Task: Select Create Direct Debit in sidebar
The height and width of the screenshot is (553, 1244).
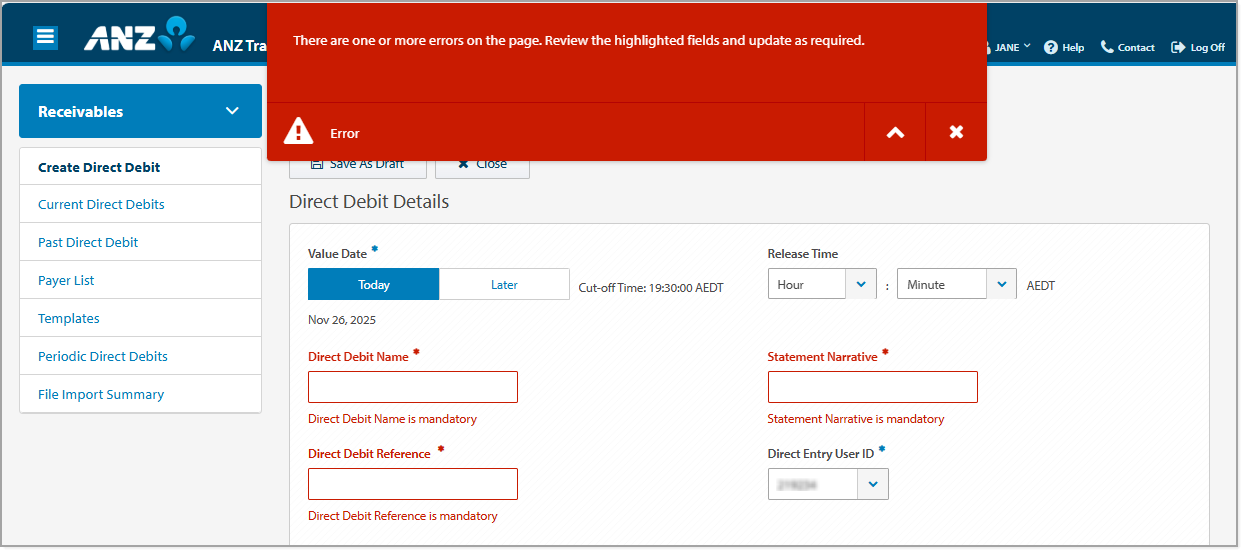Action: click(140, 167)
